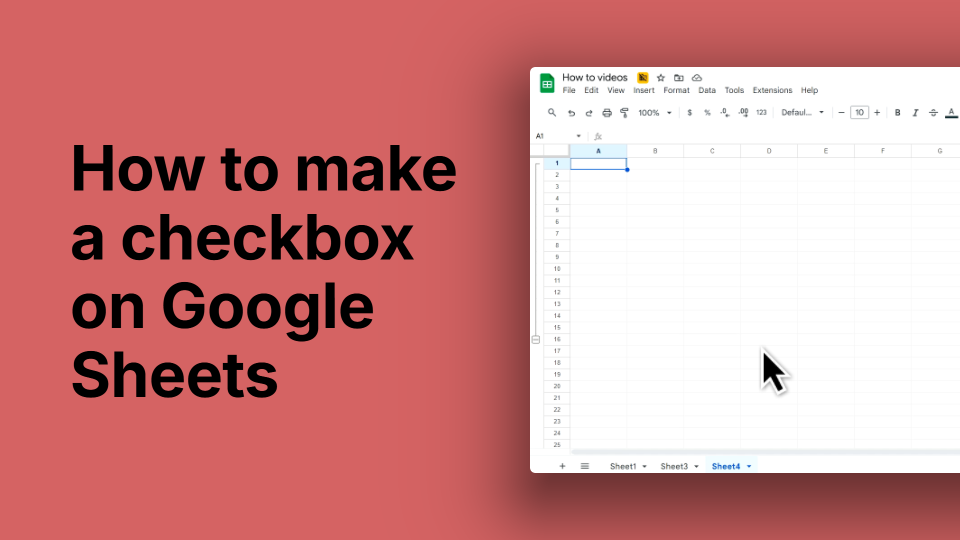This screenshot has height=540, width=960.
Task: Click the font size field showing 10
Action: [x=860, y=113]
